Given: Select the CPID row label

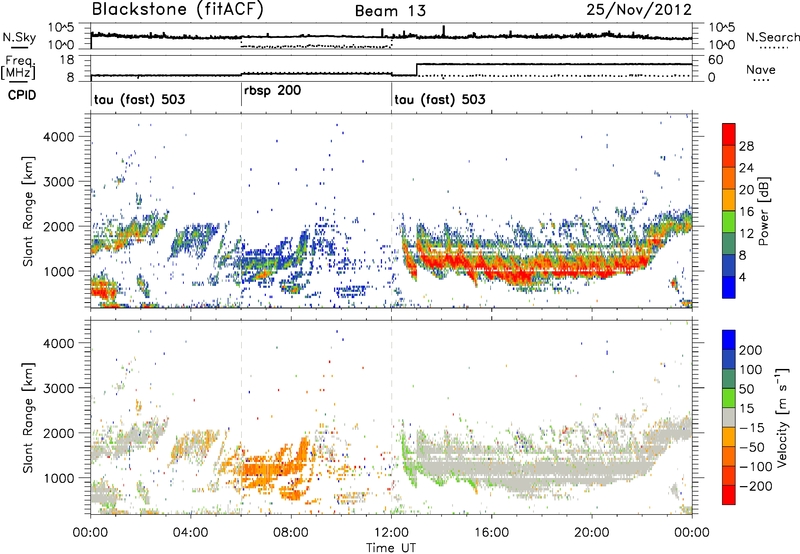Looking at the screenshot, I should [22, 95].
